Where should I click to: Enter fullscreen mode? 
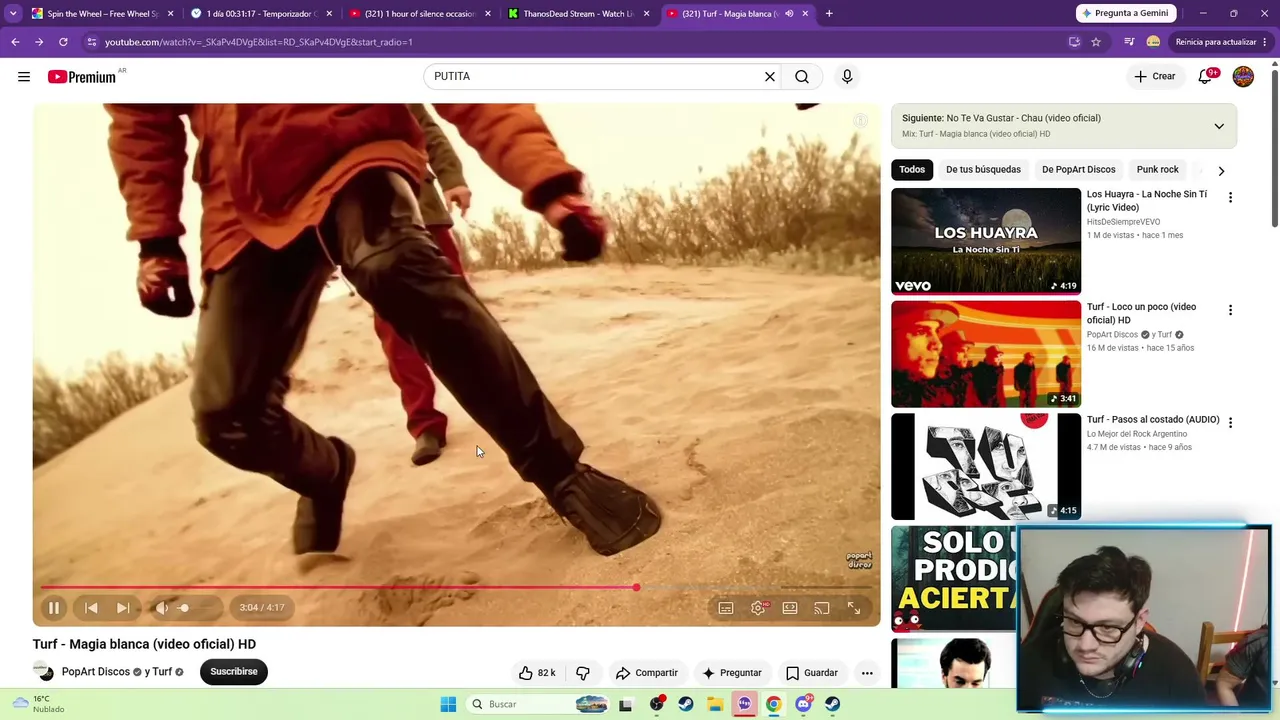(854, 608)
